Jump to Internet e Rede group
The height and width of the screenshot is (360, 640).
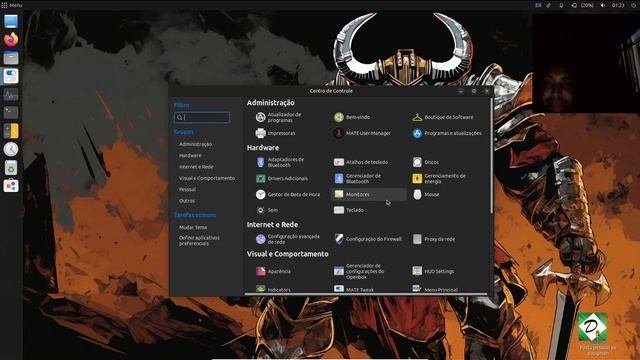pos(196,167)
